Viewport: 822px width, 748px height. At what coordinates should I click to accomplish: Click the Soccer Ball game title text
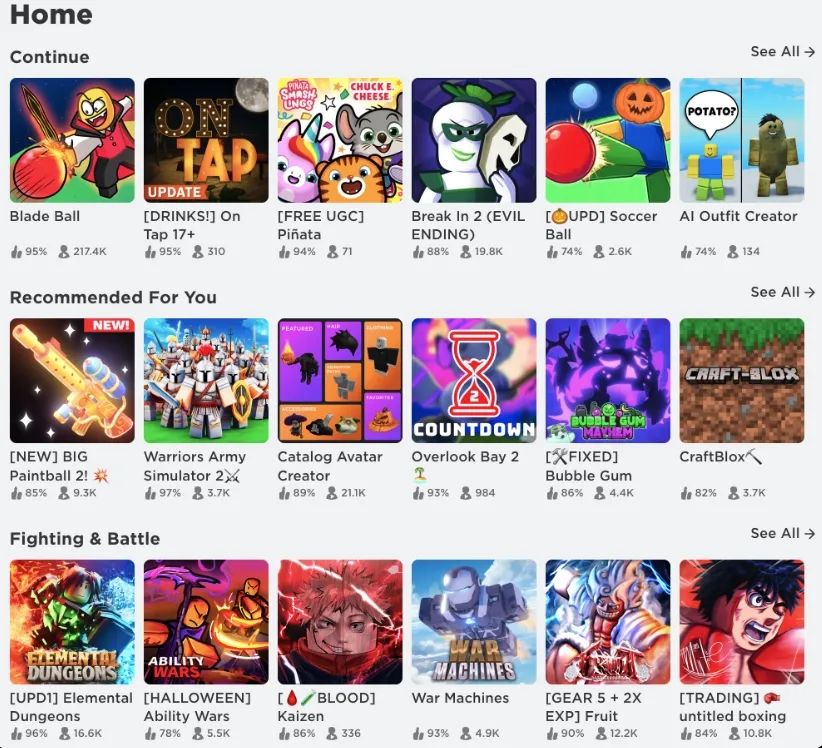click(601, 225)
